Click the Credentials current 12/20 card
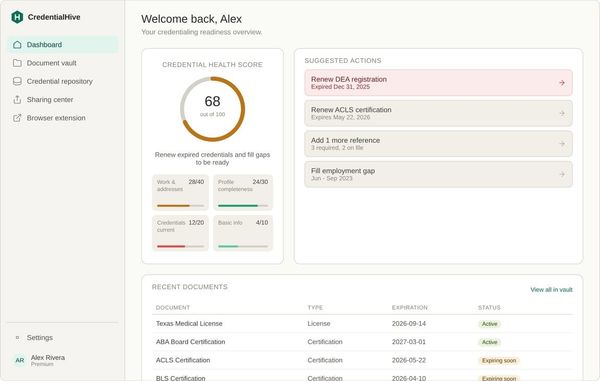The width and height of the screenshot is (600, 381). [x=180, y=233]
